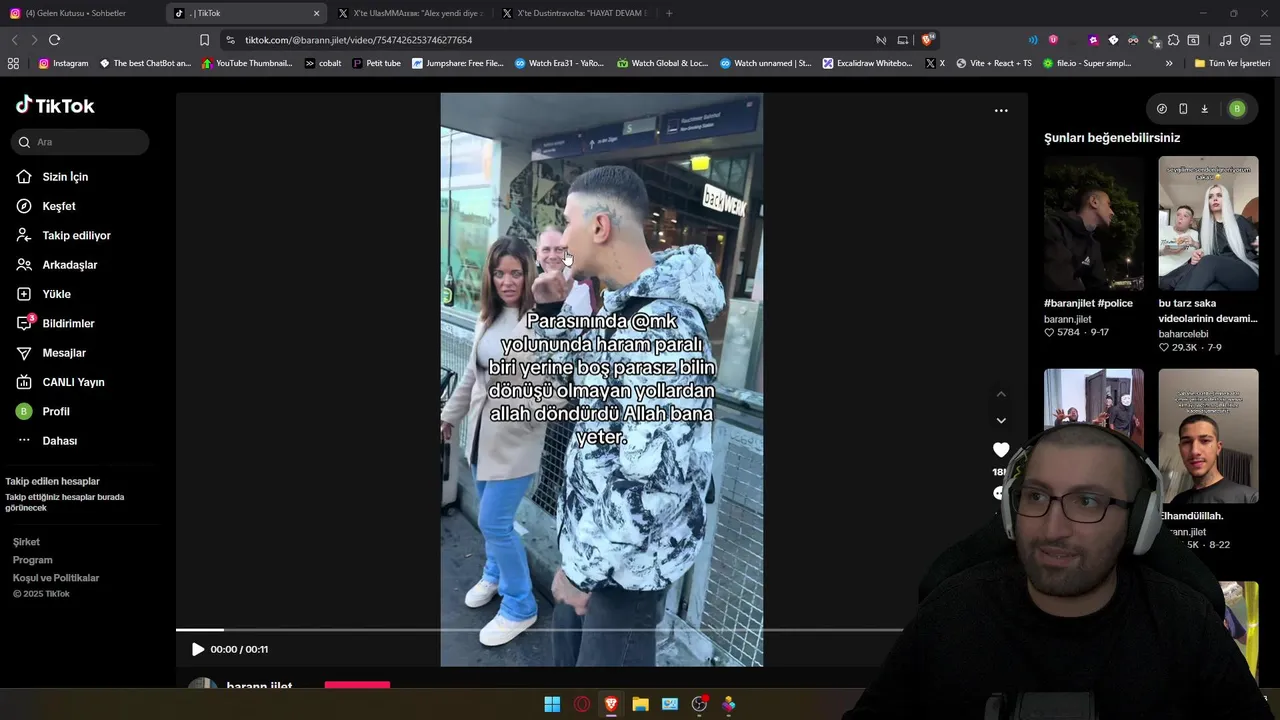Click the download desktop app icon
This screenshot has height=720, width=1280.
[x=1205, y=109]
